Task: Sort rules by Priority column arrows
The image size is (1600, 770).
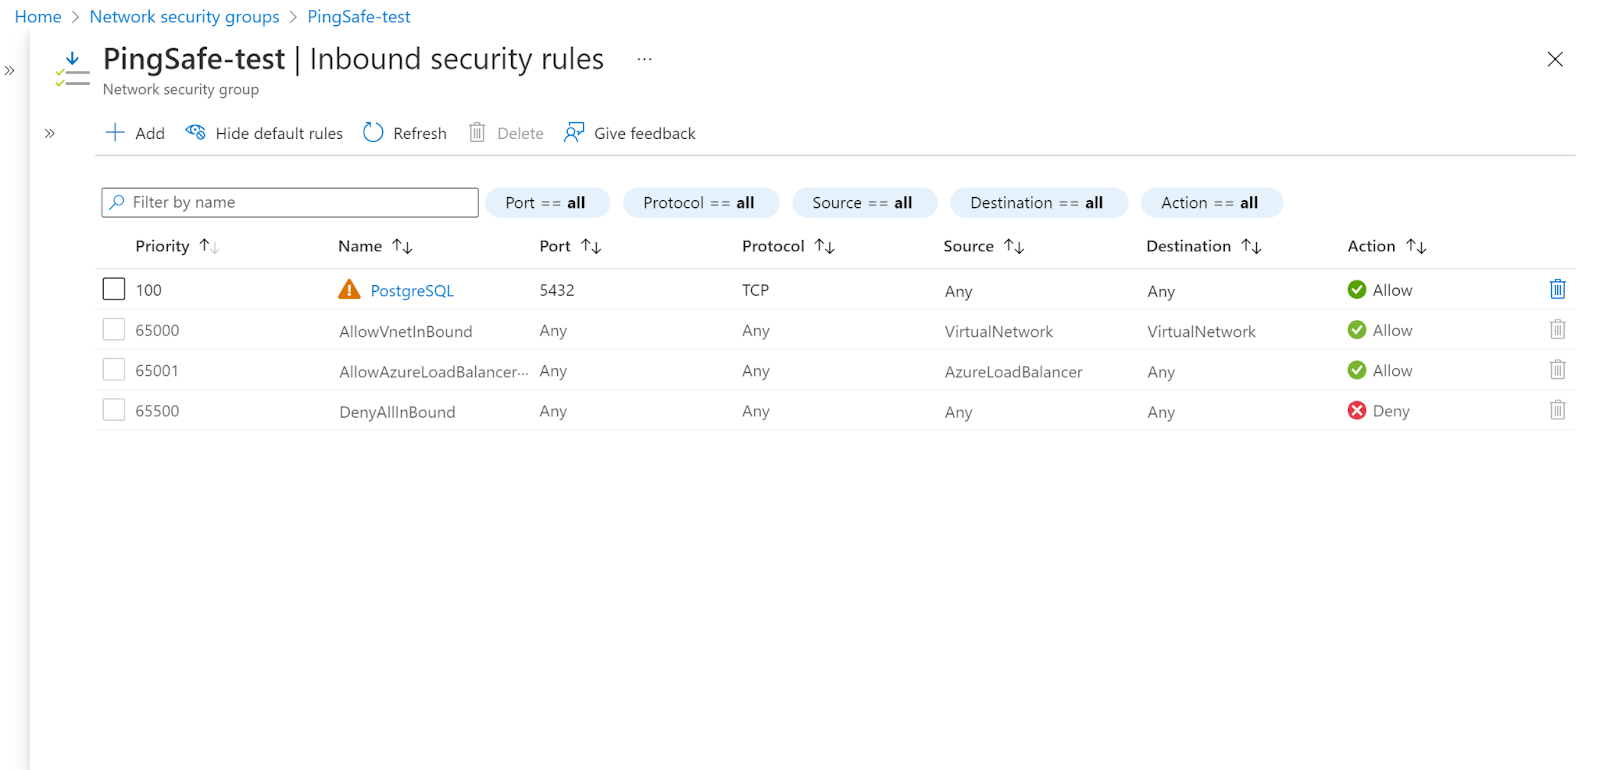Action: [209, 246]
